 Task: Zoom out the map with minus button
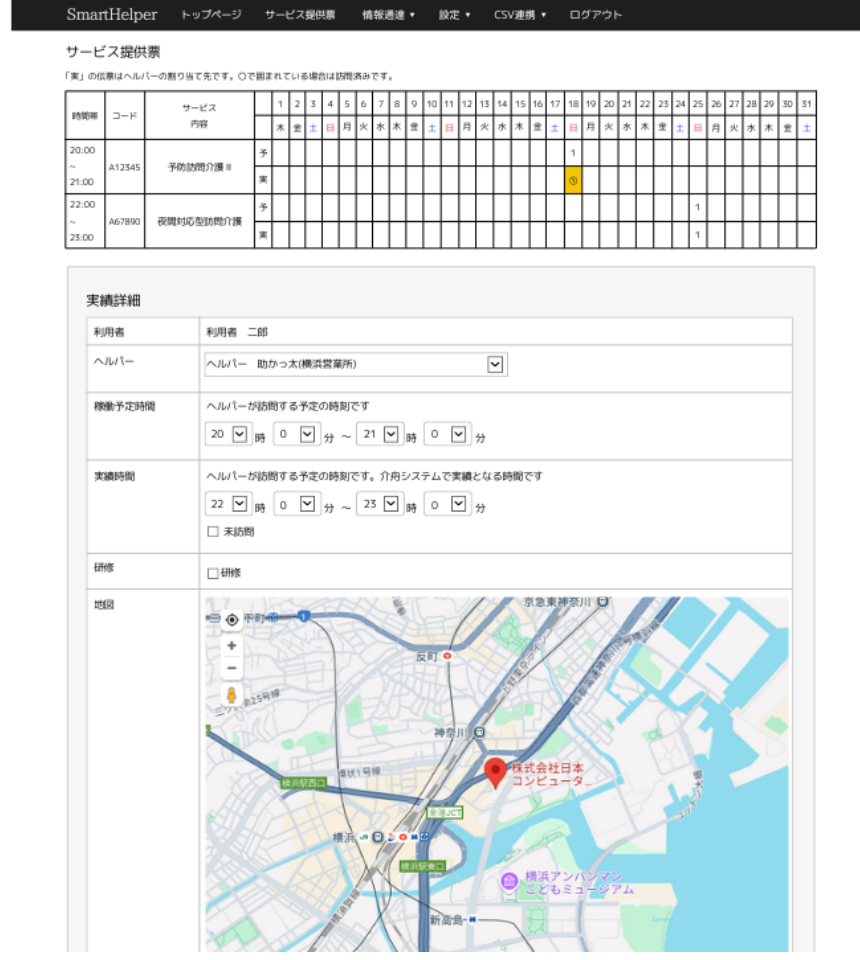pos(232,668)
